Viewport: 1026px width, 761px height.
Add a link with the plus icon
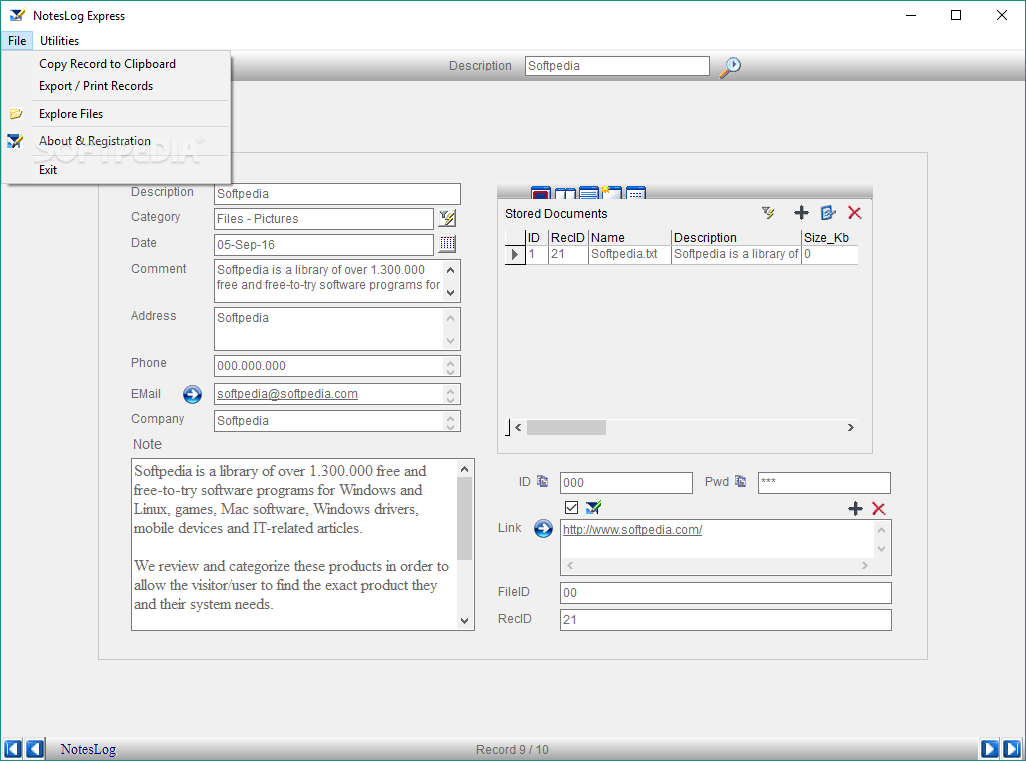point(855,508)
